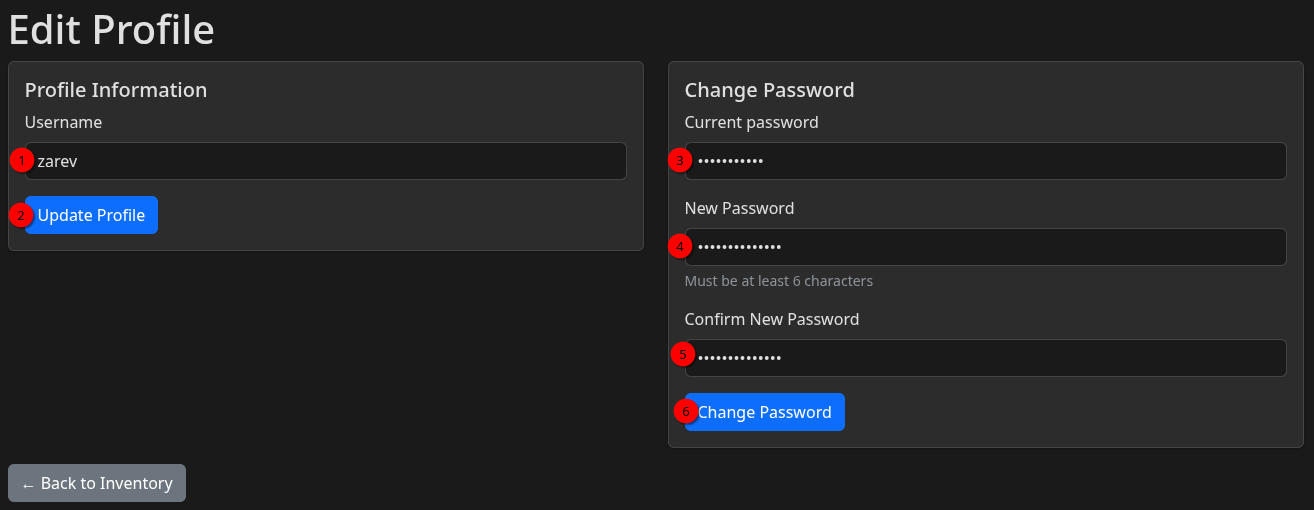
Task: Select the red badge numbered 4
Action: coord(680,246)
